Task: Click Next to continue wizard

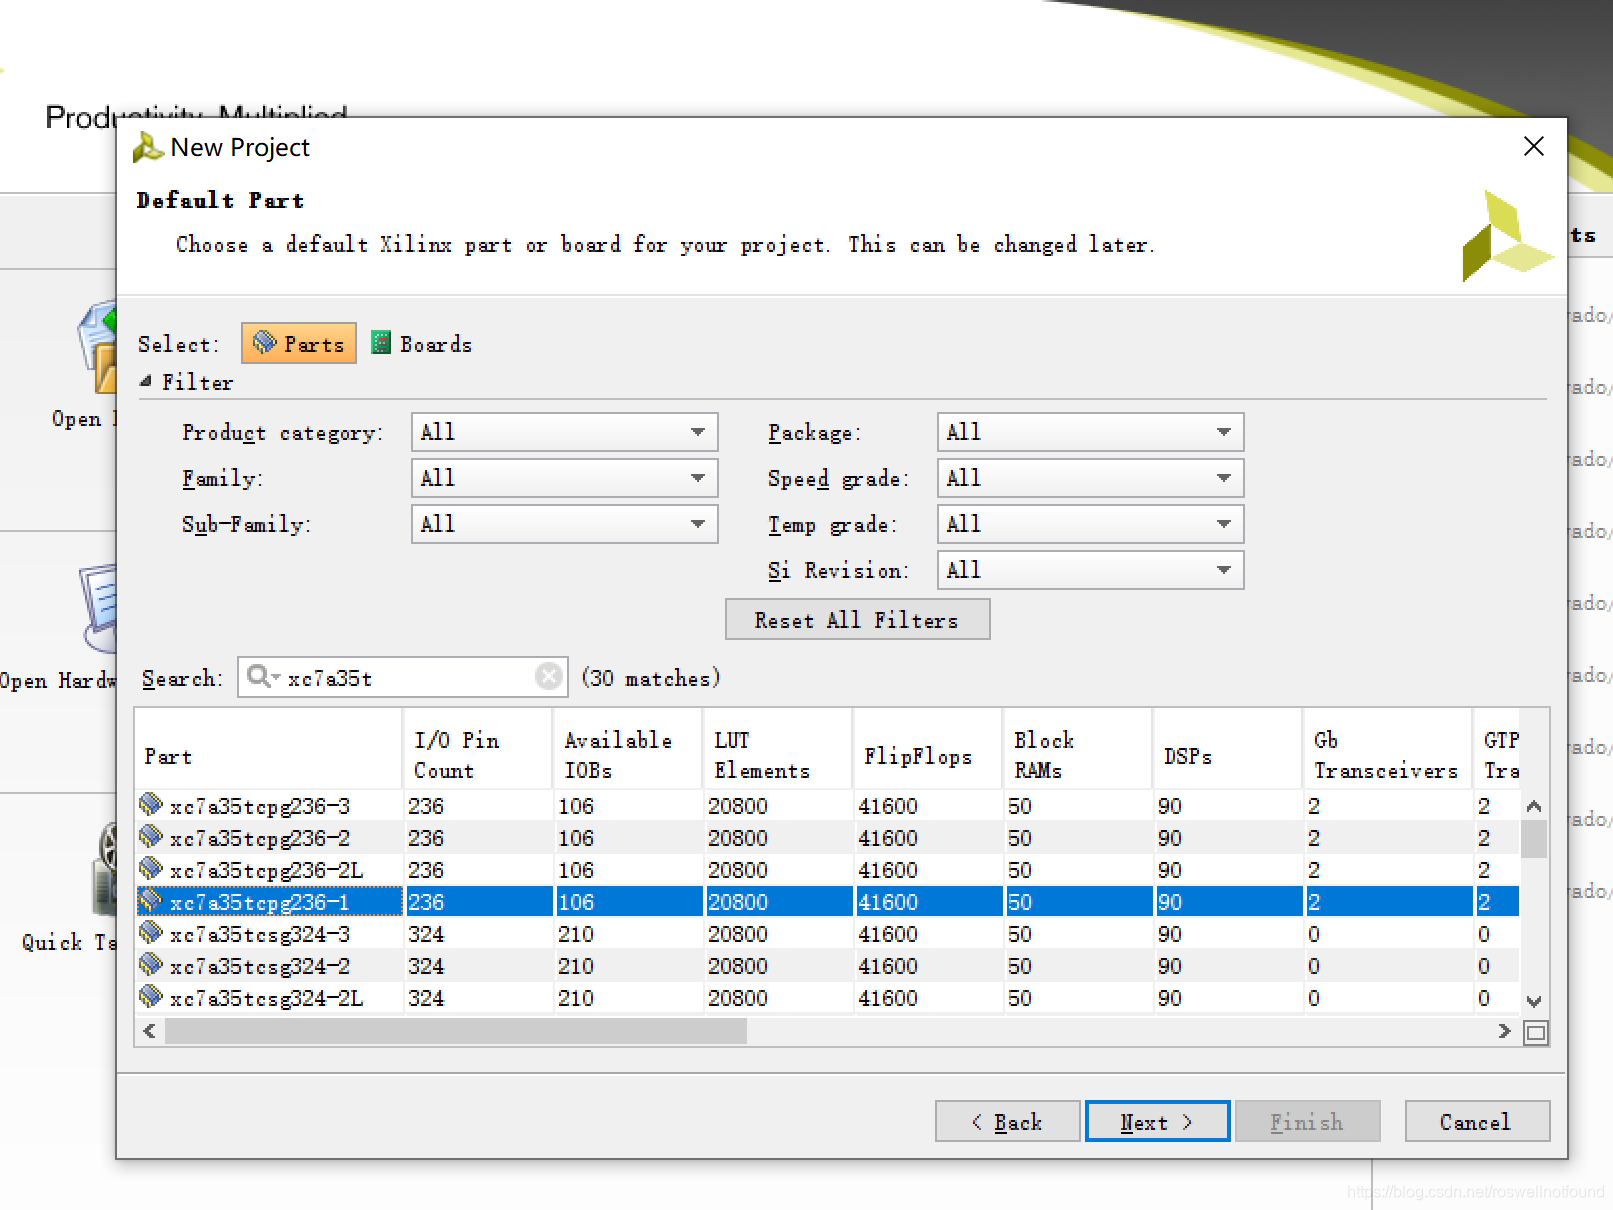Action: 1157,1121
